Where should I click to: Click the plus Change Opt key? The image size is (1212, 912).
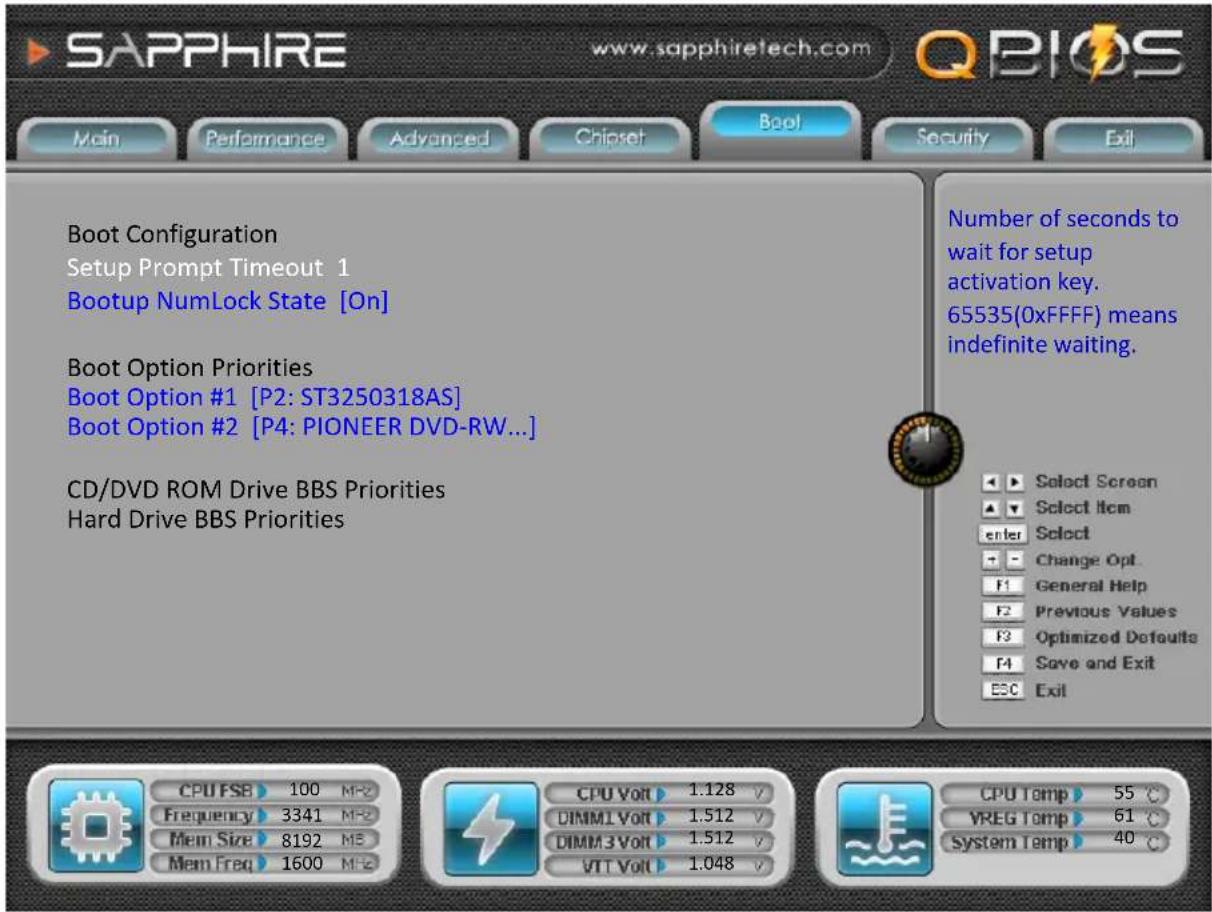[994, 560]
